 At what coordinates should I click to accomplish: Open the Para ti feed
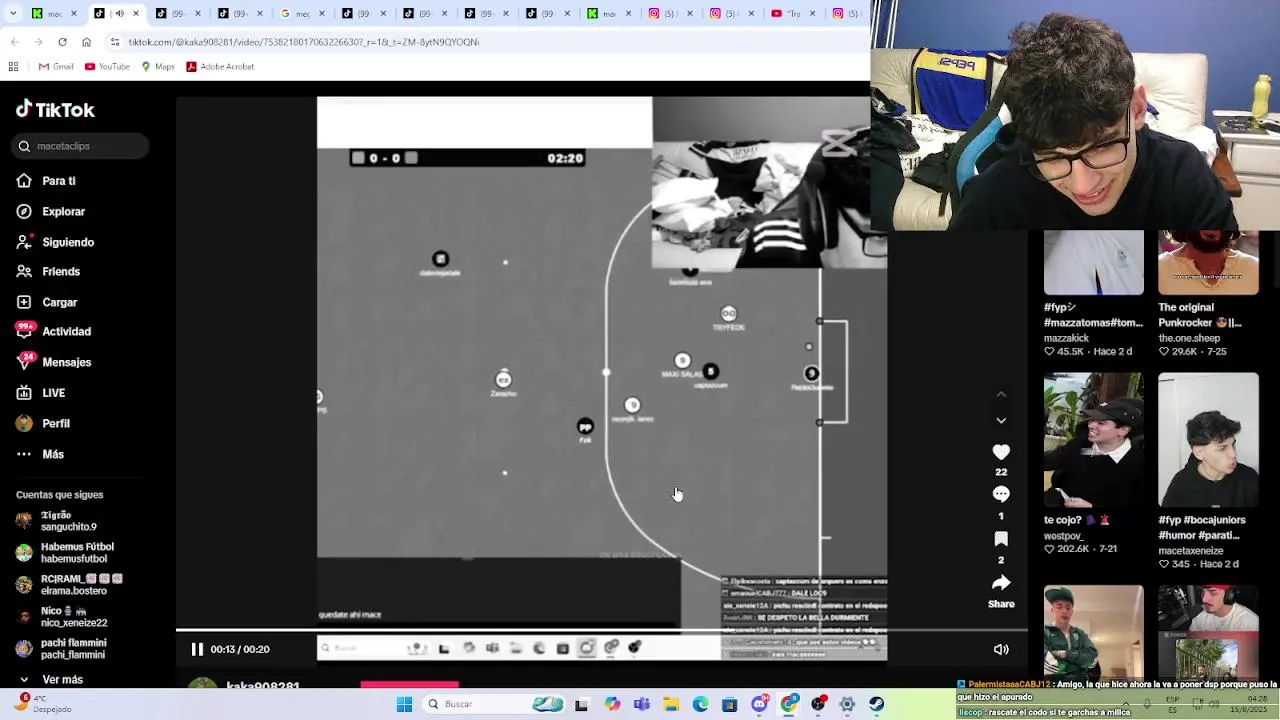pos(46,181)
